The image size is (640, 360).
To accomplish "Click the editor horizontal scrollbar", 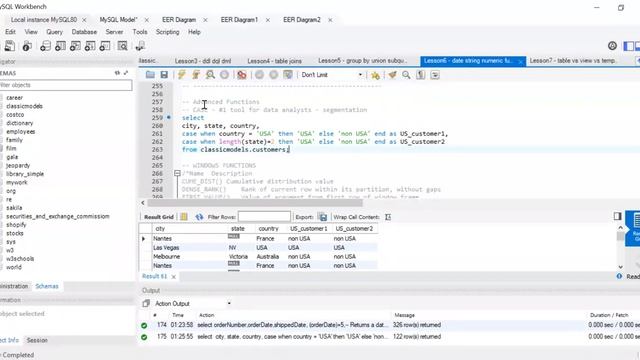I will click(x=255, y=203).
